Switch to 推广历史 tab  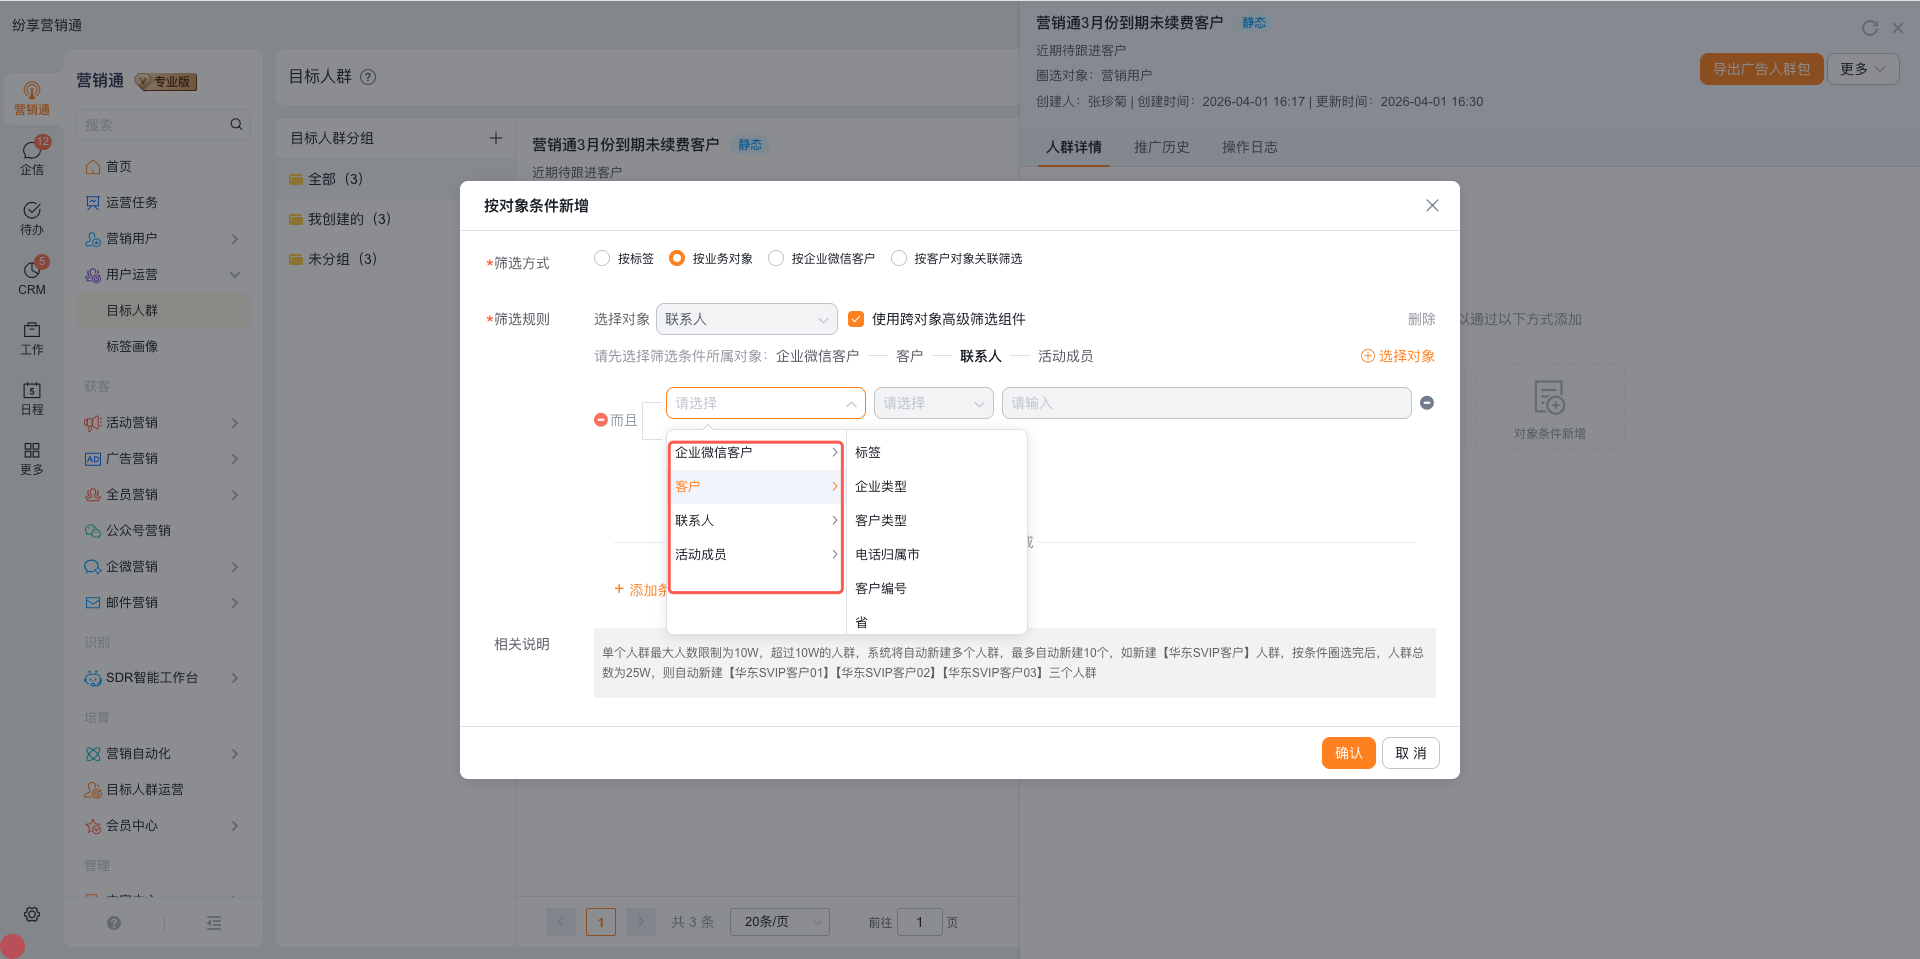(x=1162, y=147)
